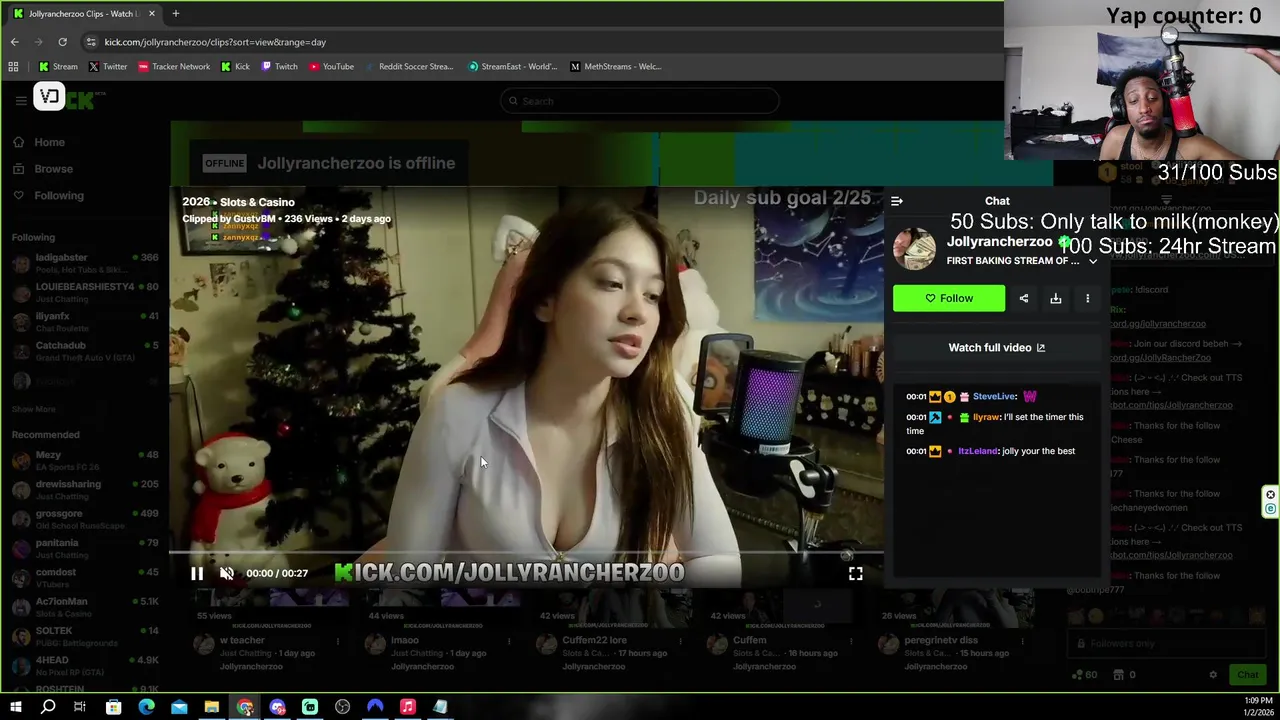Enter fullscreen for the clip player

(x=856, y=573)
